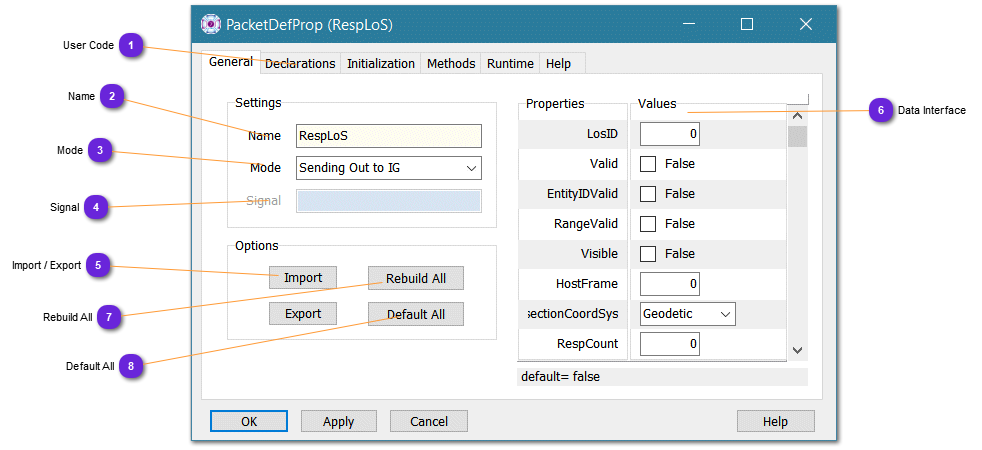The width and height of the screenshot is (982, 450).
Task: Enable the EntityIDValid checkbox
Action: pos(648,194)
